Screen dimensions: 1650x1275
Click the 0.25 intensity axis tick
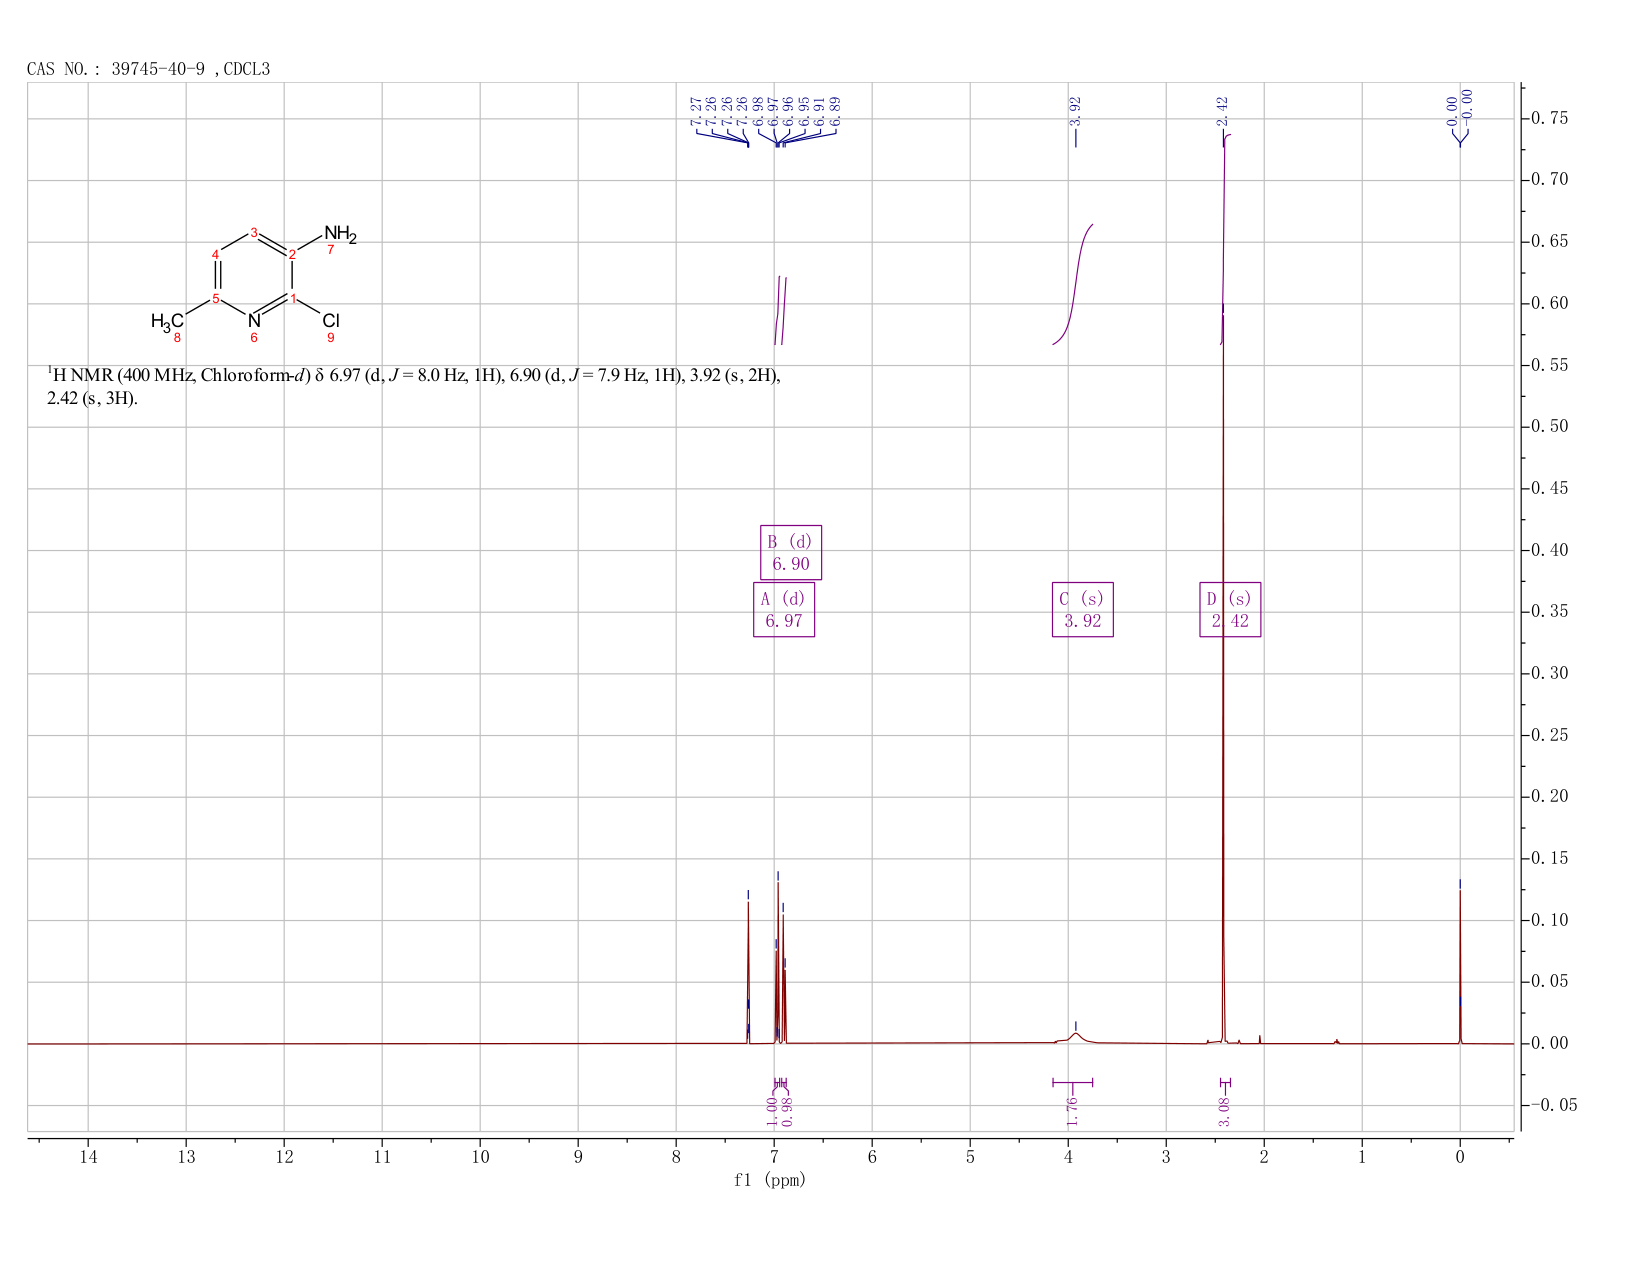tap(1550, 735)
